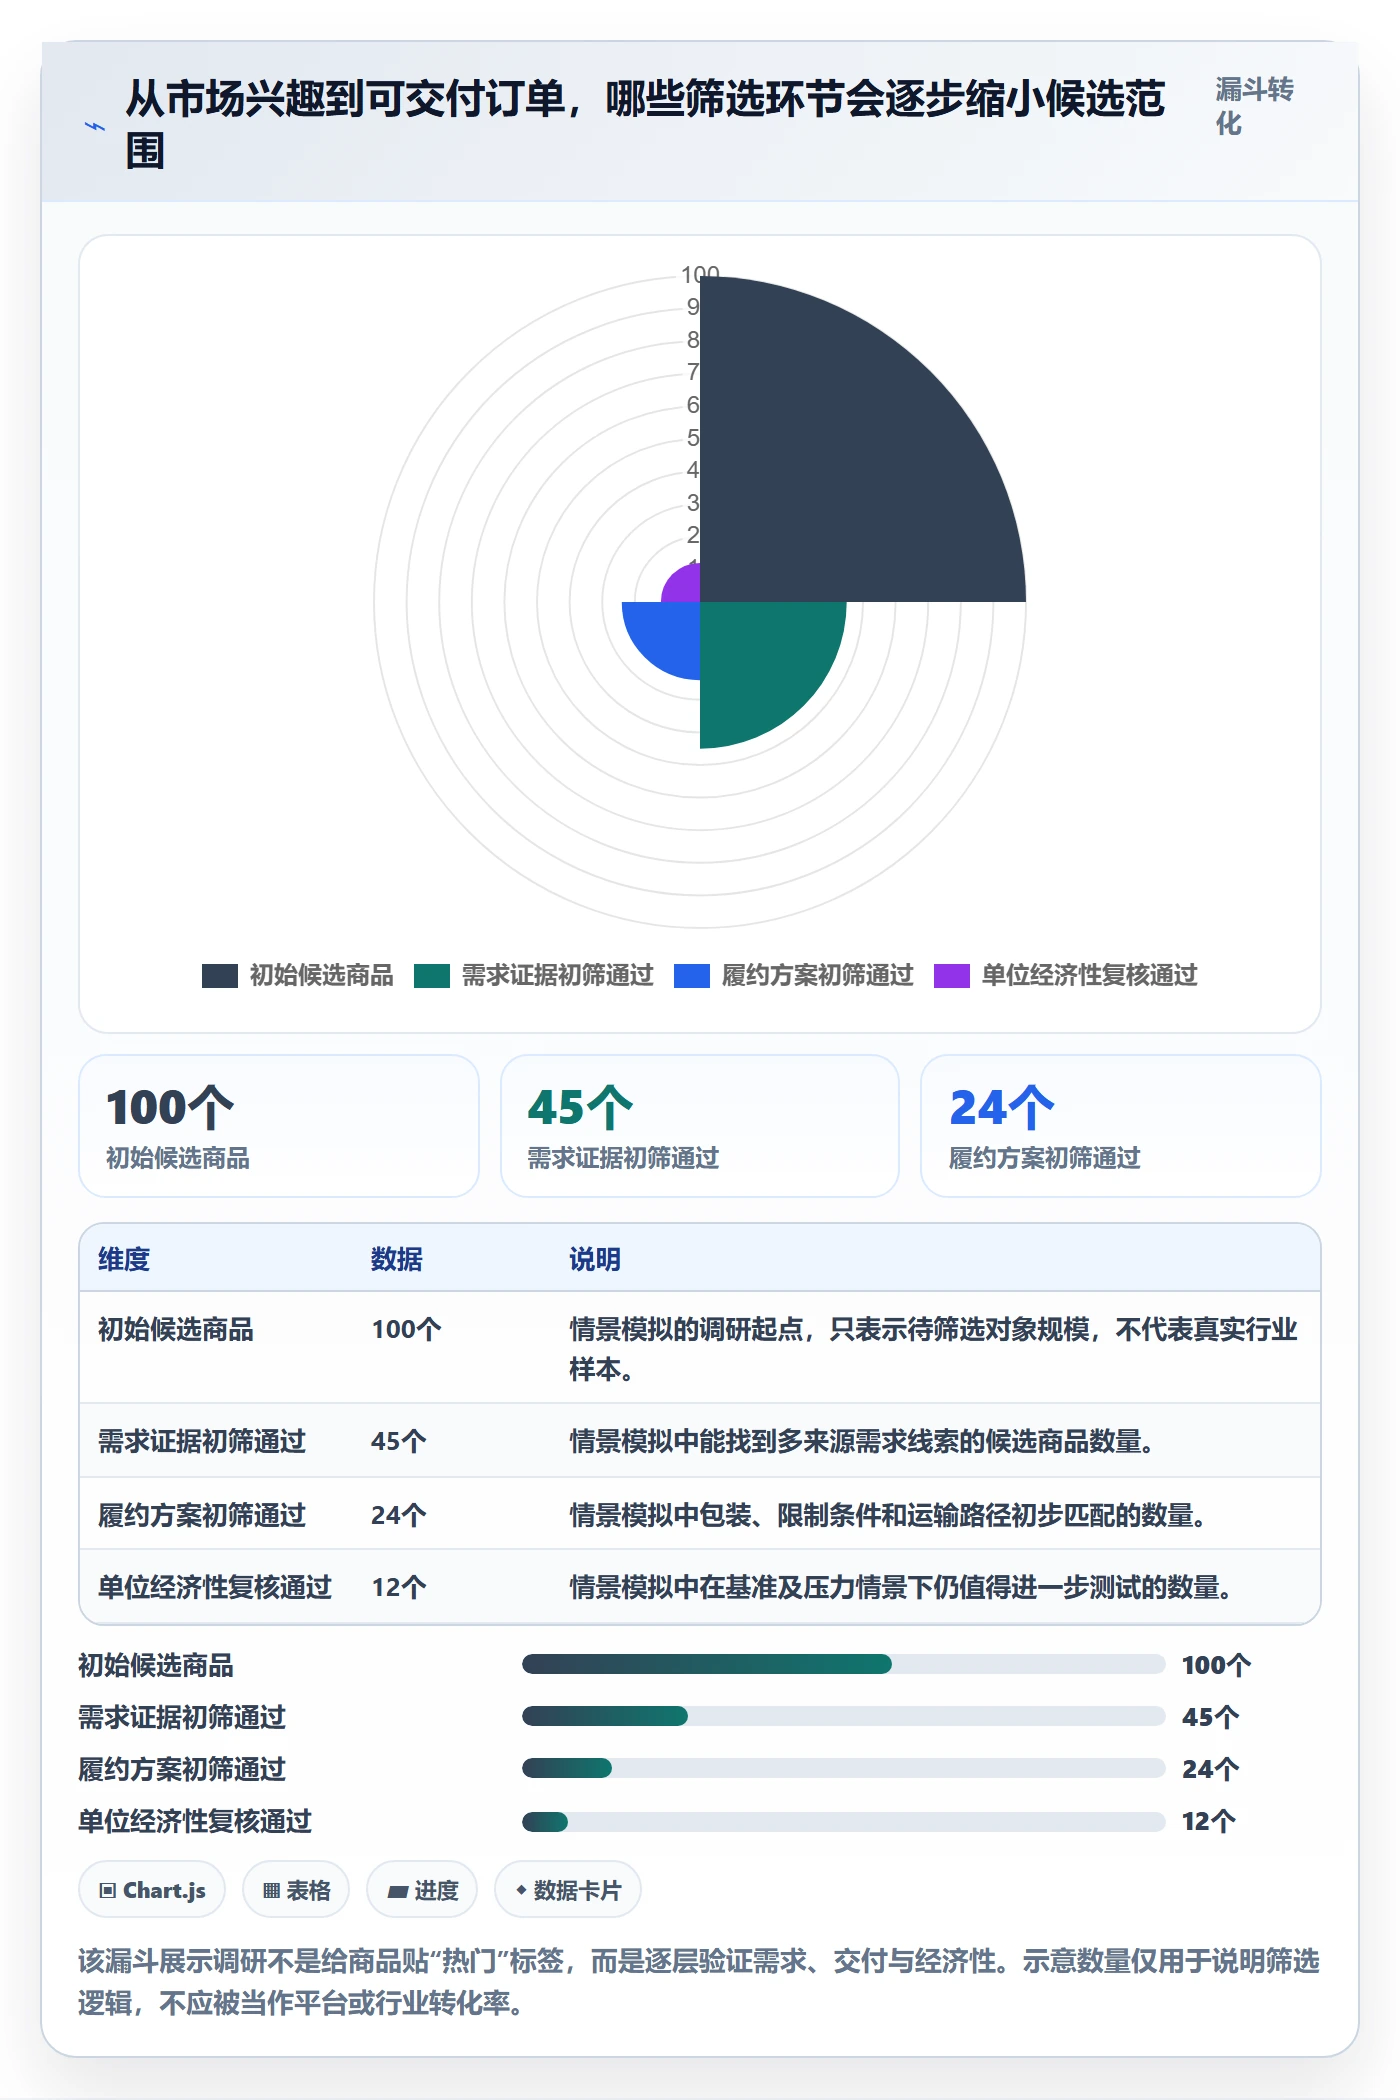Click the 12个 table cell

[x=399, y=1587]
